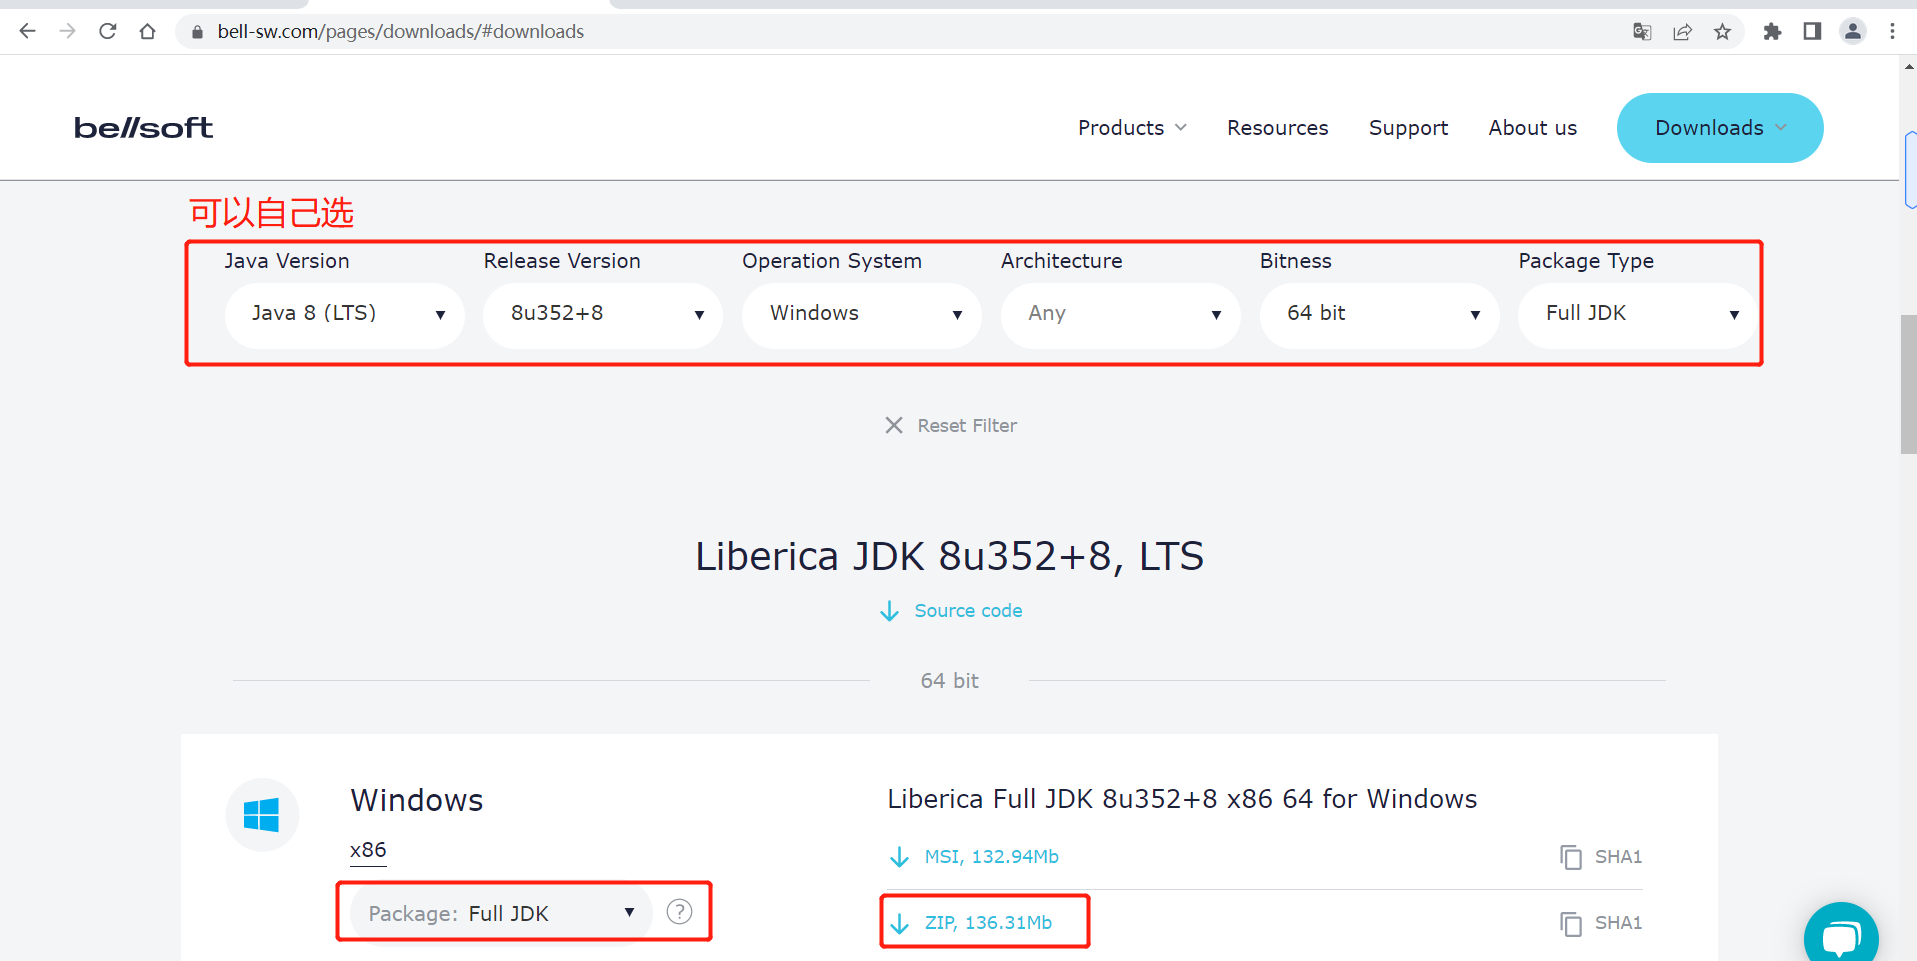The image size is (1917, 961).
Task: Click the Downloads button
Action: coord(1720,128)
